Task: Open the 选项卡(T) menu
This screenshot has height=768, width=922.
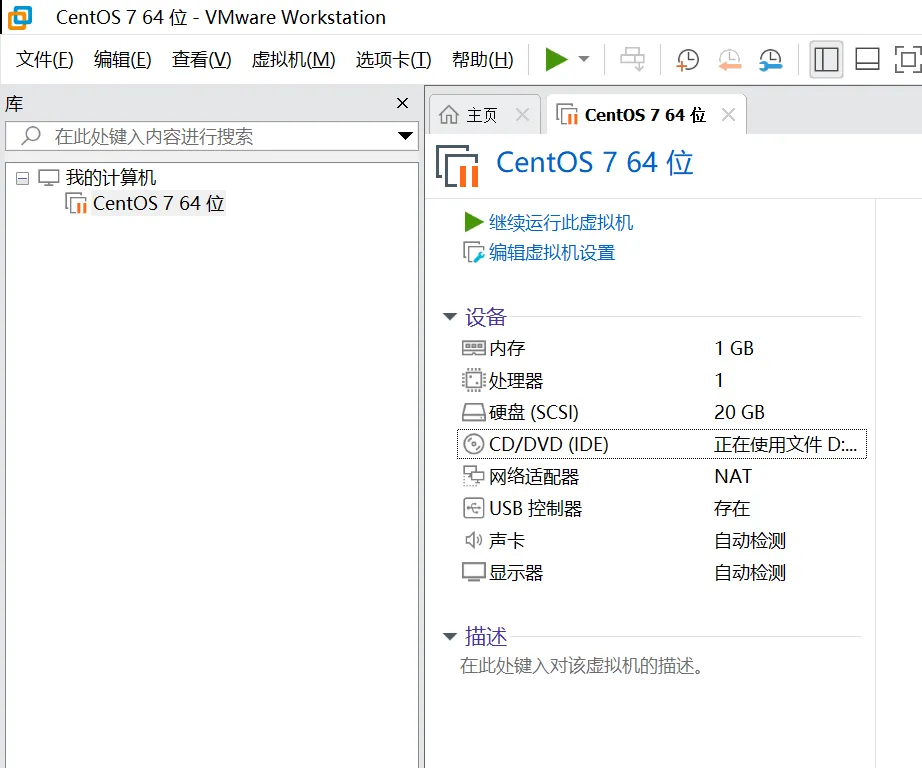Action: pyautogui.click(x=393, y=59)
